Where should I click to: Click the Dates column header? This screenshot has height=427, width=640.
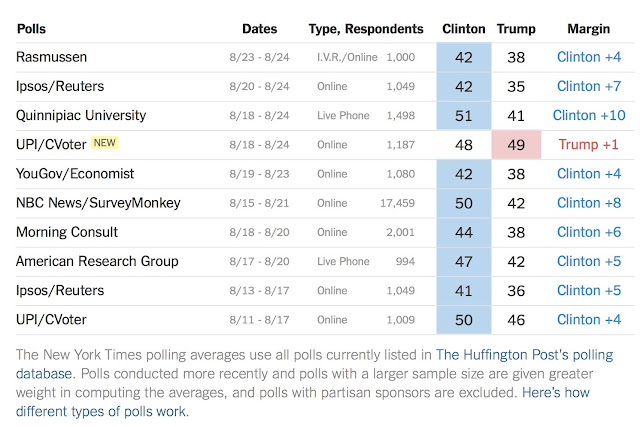[x=260, y=29]
